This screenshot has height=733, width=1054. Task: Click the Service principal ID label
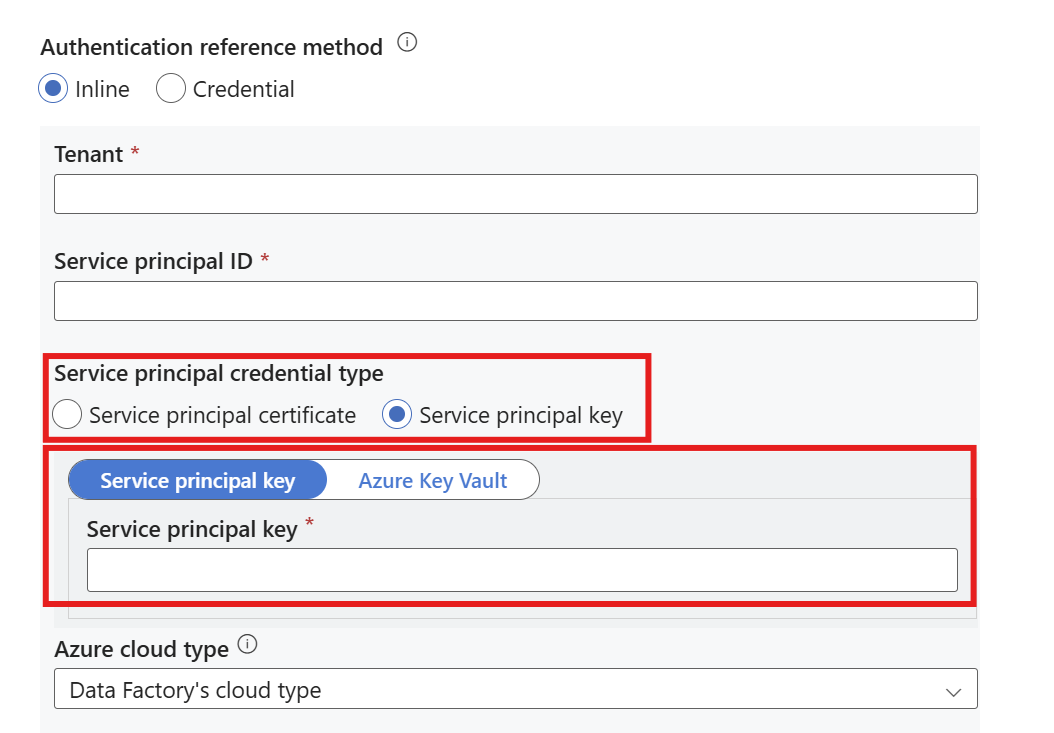pos(153,261)
